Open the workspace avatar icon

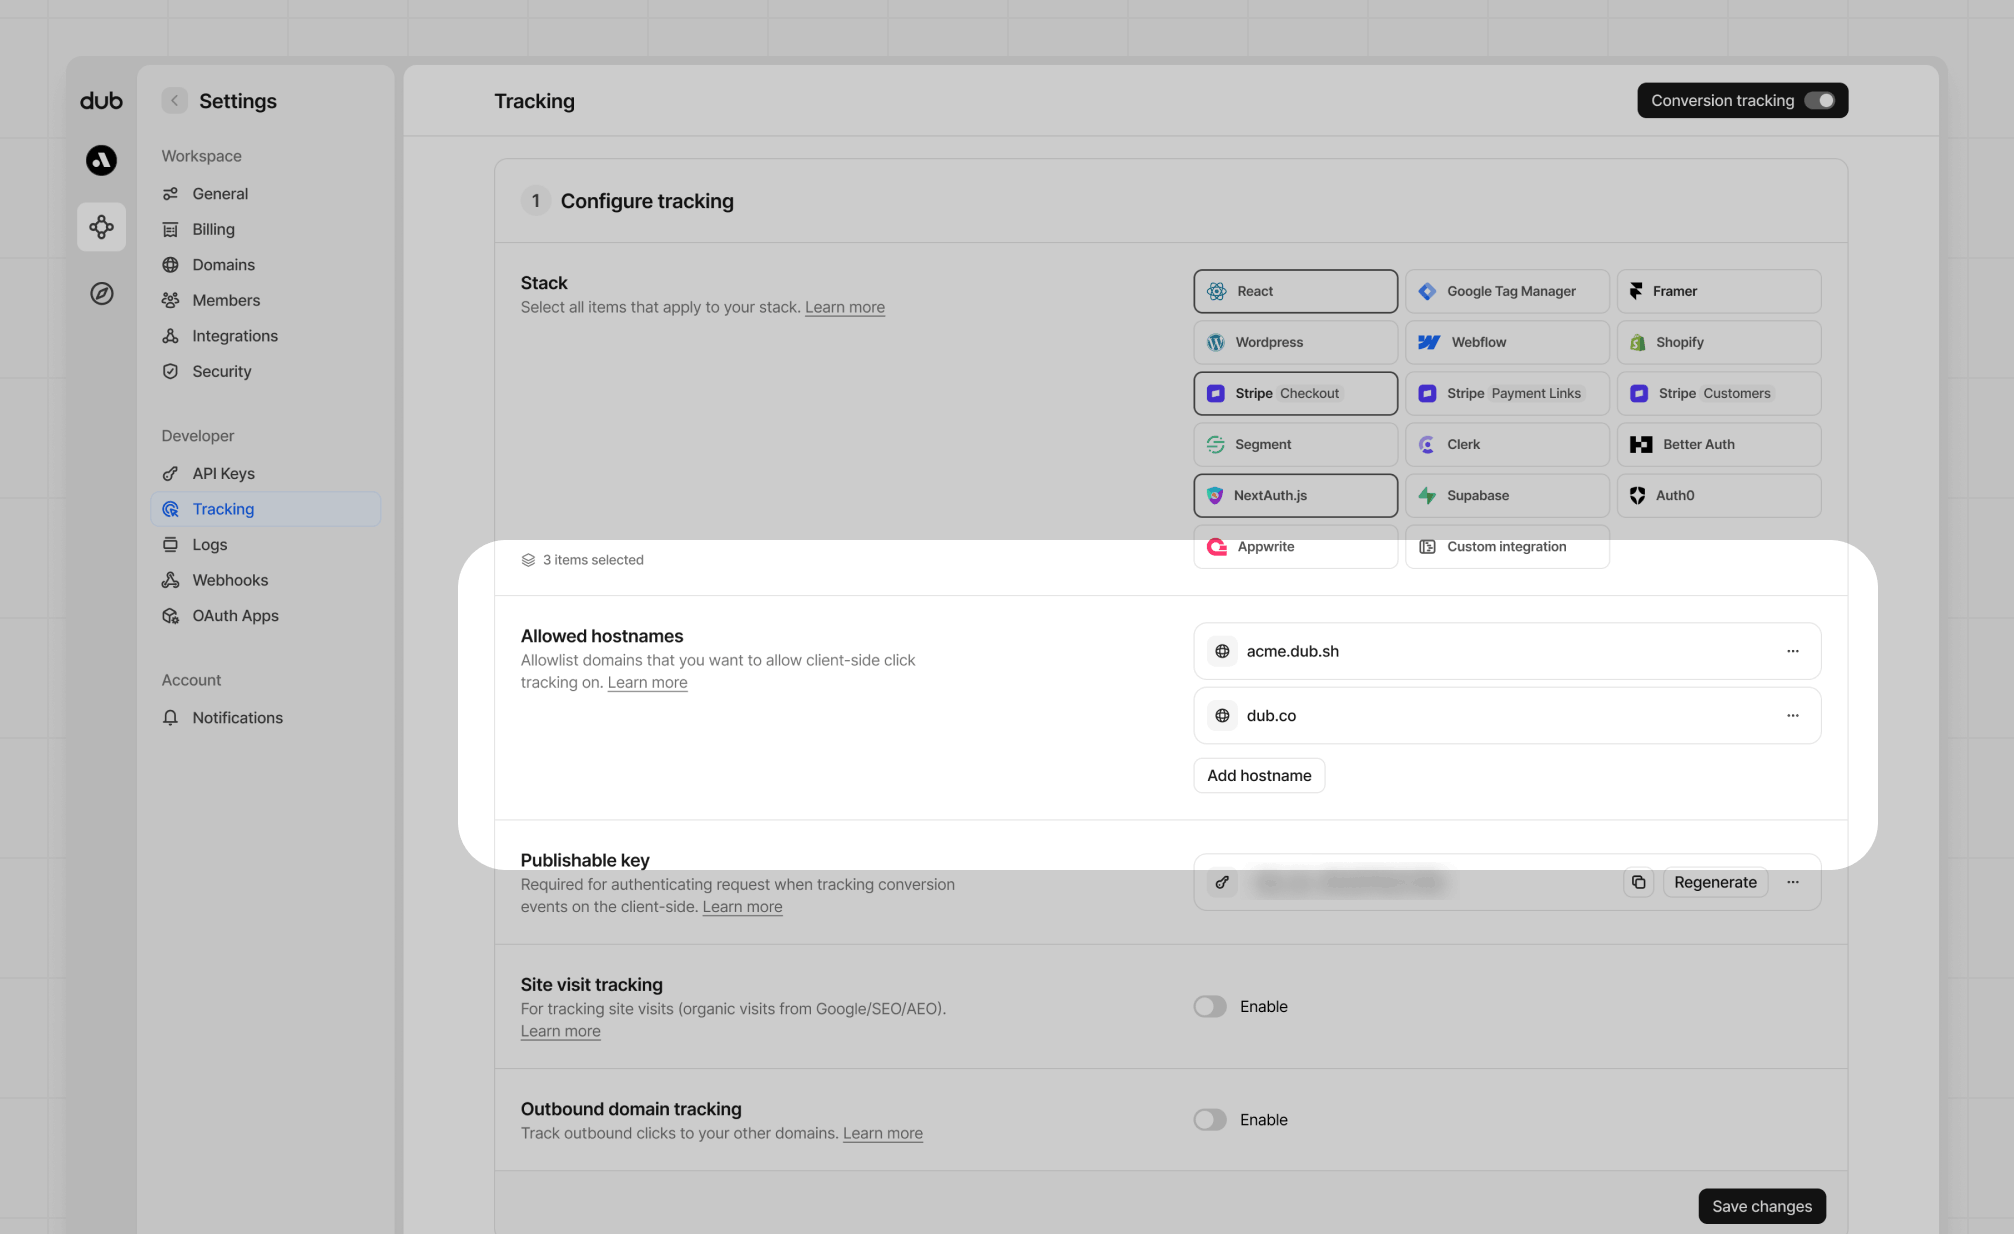pos(101,160)
